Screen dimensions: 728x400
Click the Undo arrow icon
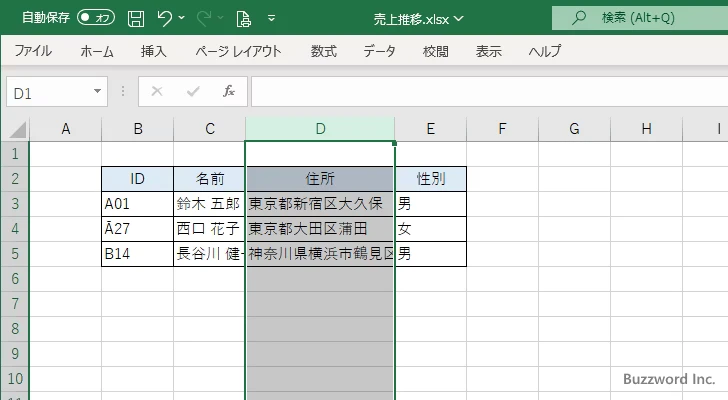[165, 18]
